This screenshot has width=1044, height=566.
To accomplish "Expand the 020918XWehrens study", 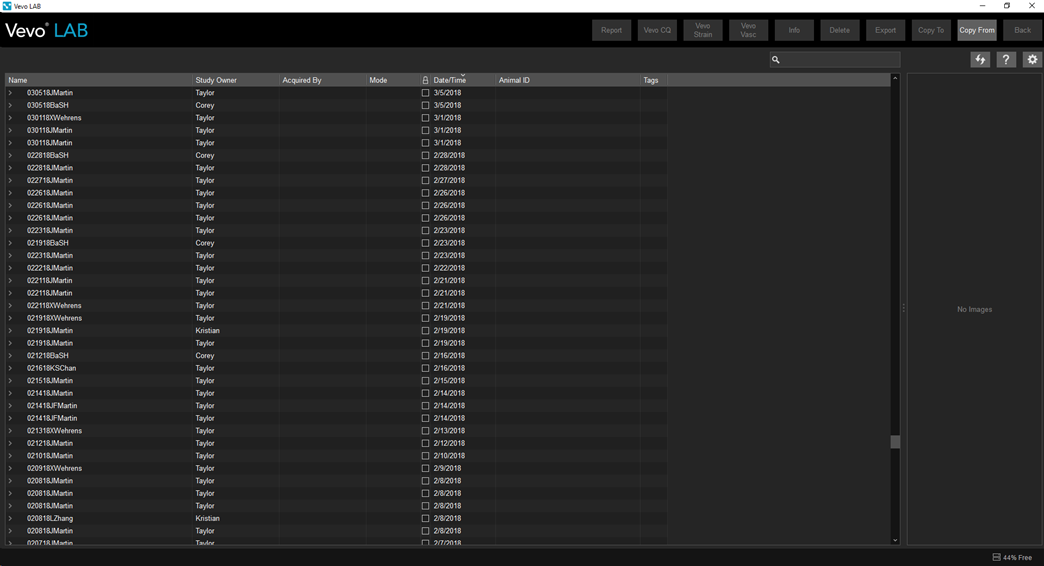I will 11,468.
